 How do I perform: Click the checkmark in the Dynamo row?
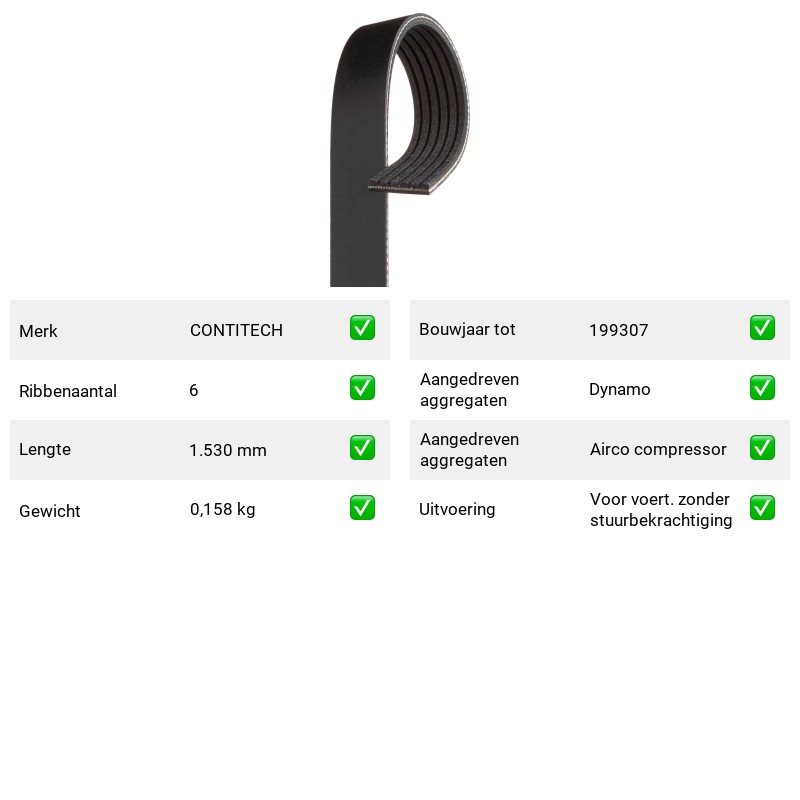762,388
